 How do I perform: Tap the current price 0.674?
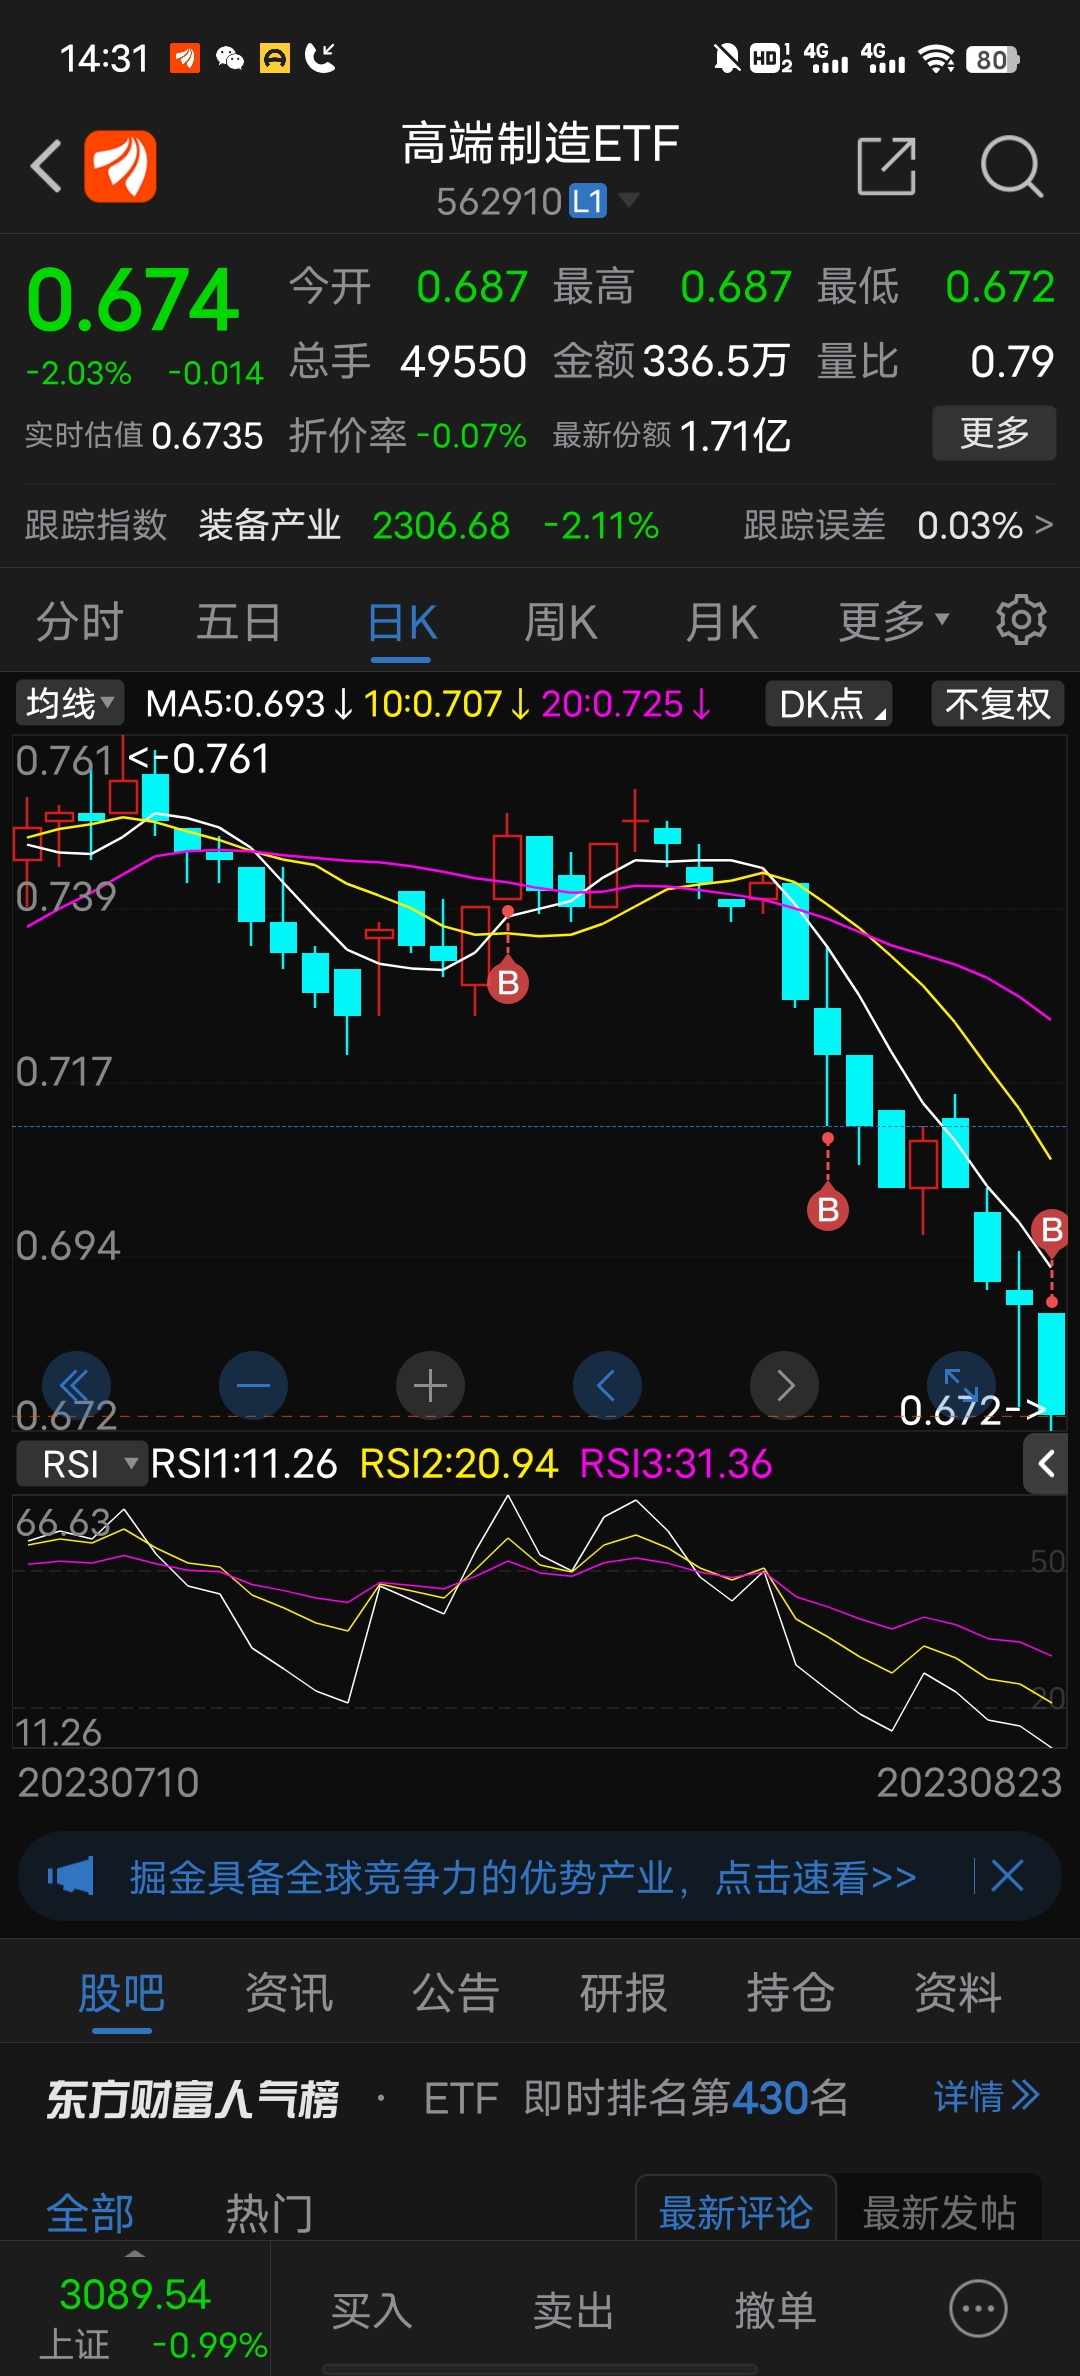133,300
